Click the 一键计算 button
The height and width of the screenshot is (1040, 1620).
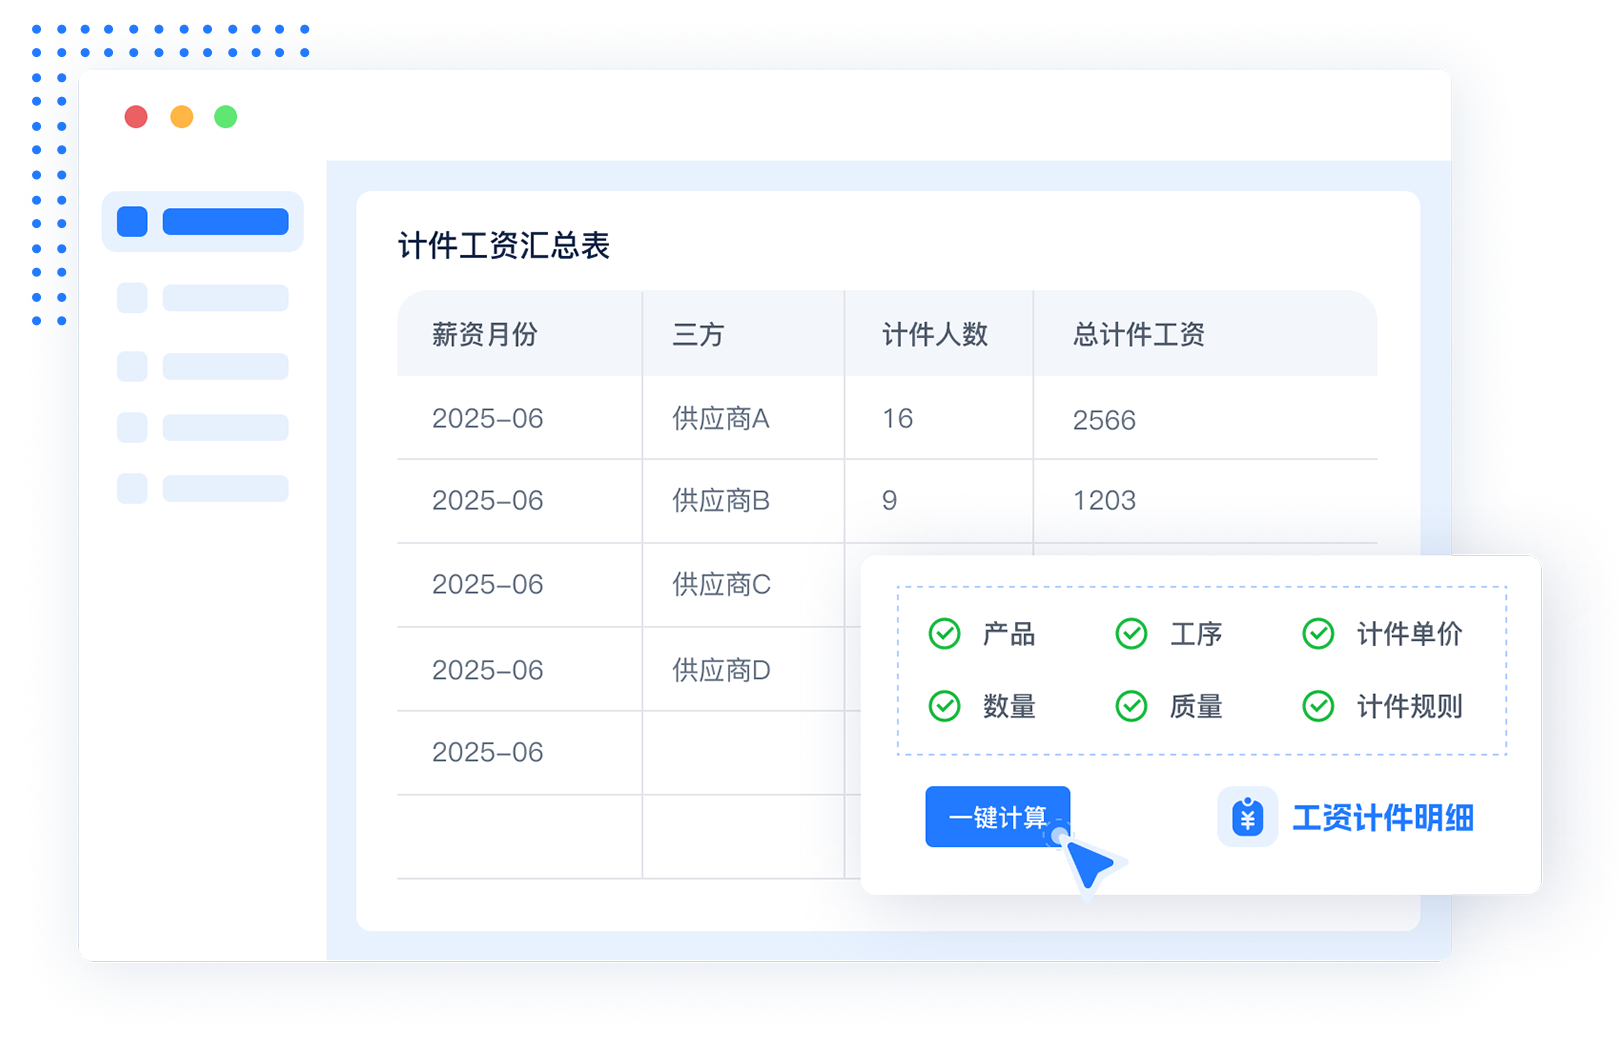[x=997, y=817]
